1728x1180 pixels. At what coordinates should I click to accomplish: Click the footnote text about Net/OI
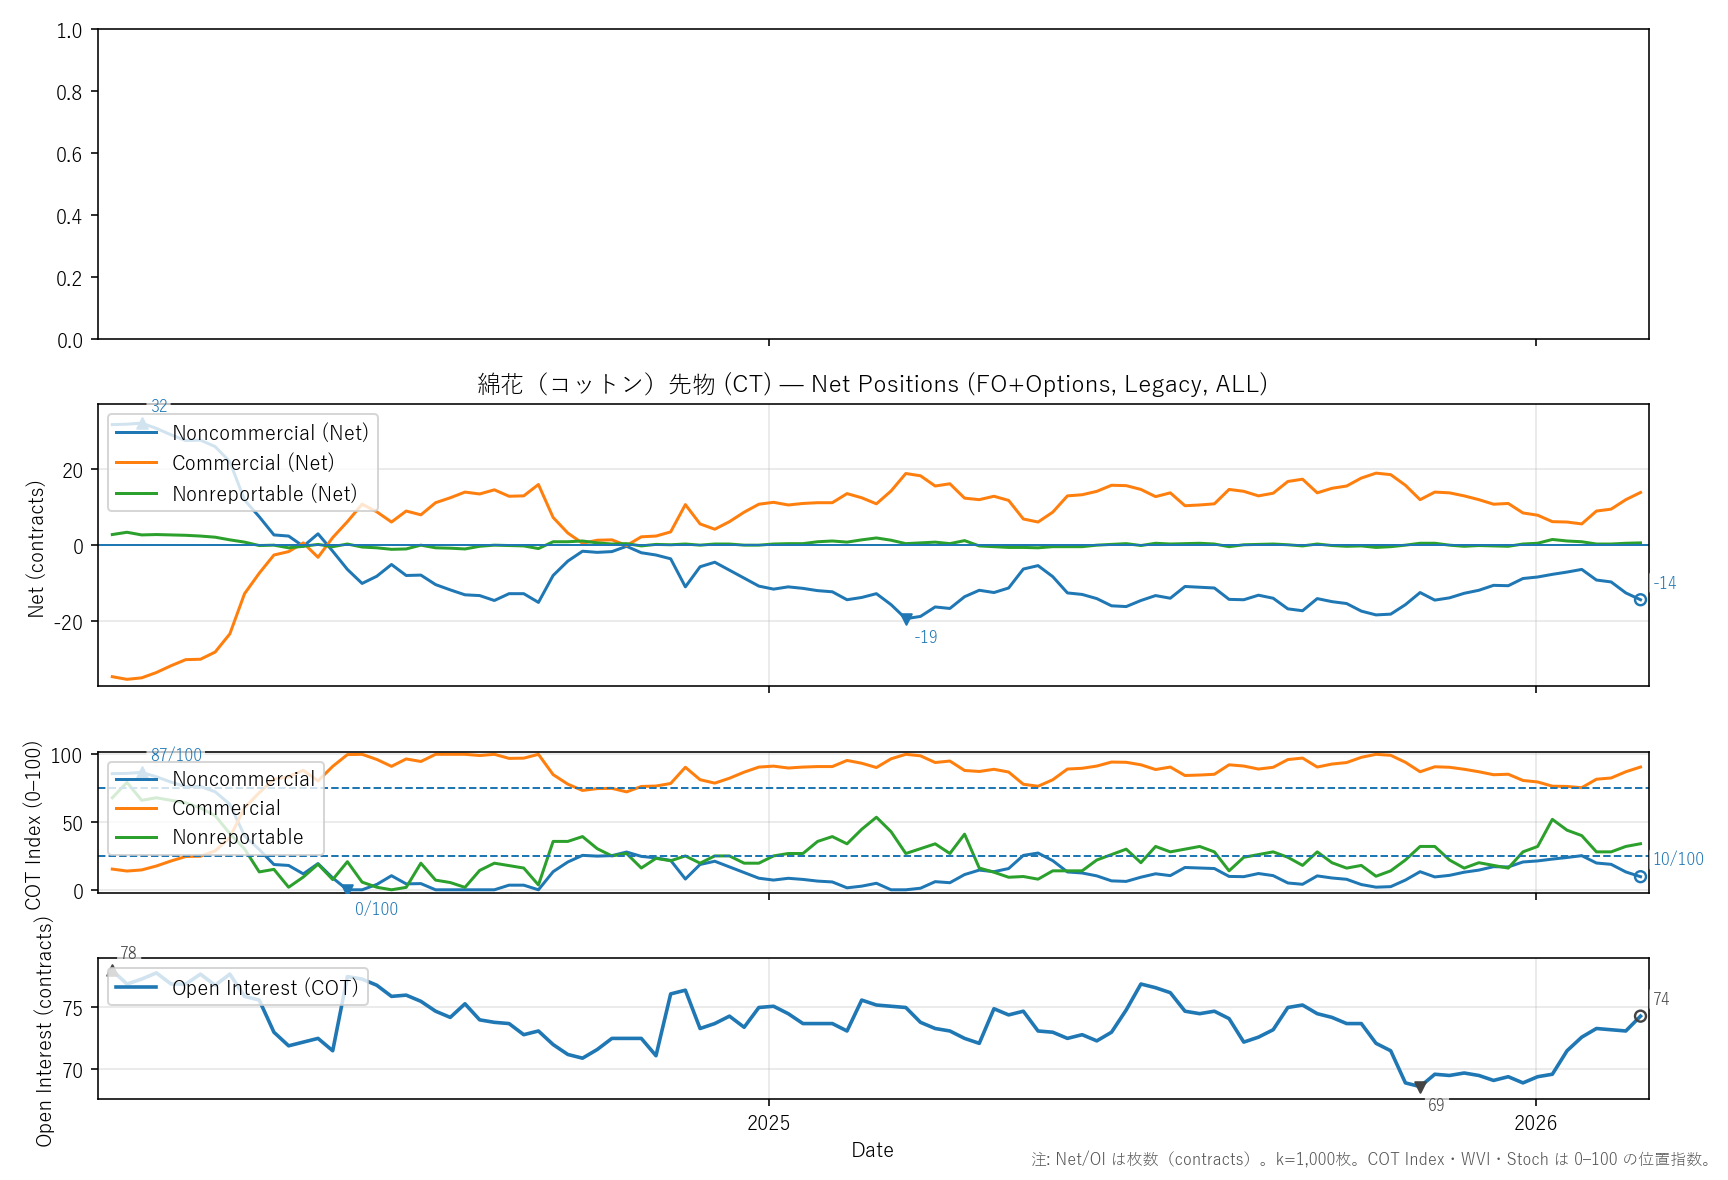point(1371,1160)
